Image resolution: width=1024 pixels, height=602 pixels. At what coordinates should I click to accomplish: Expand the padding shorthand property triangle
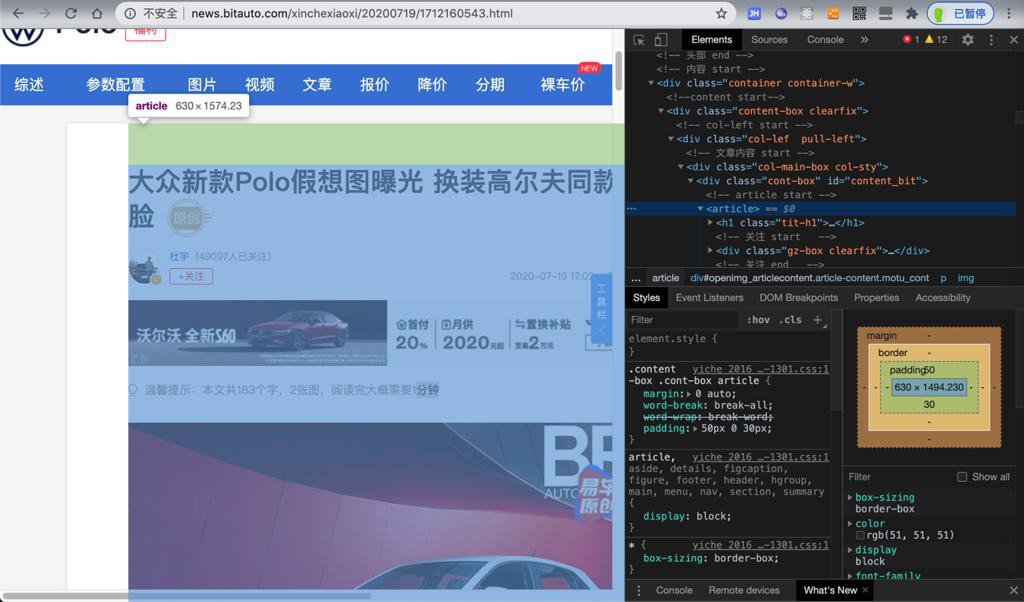click(696, 429)
